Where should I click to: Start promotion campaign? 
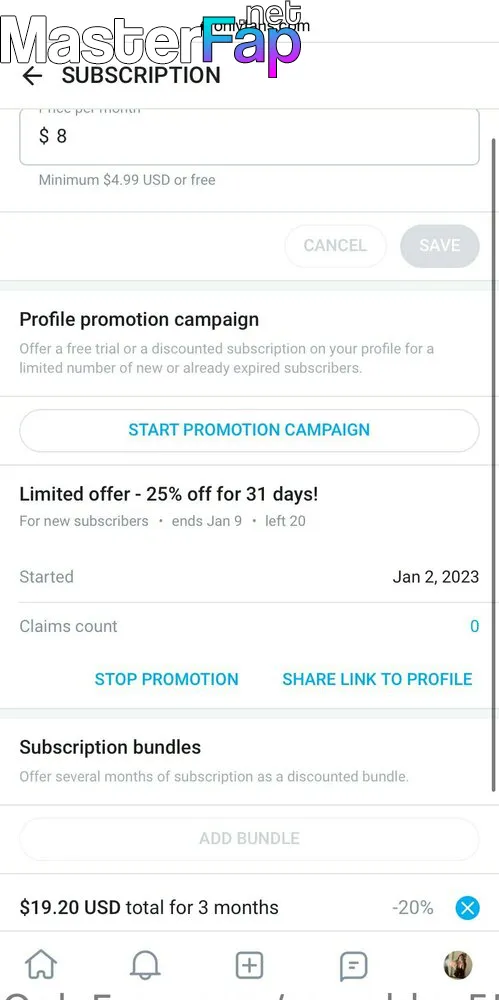250,430
